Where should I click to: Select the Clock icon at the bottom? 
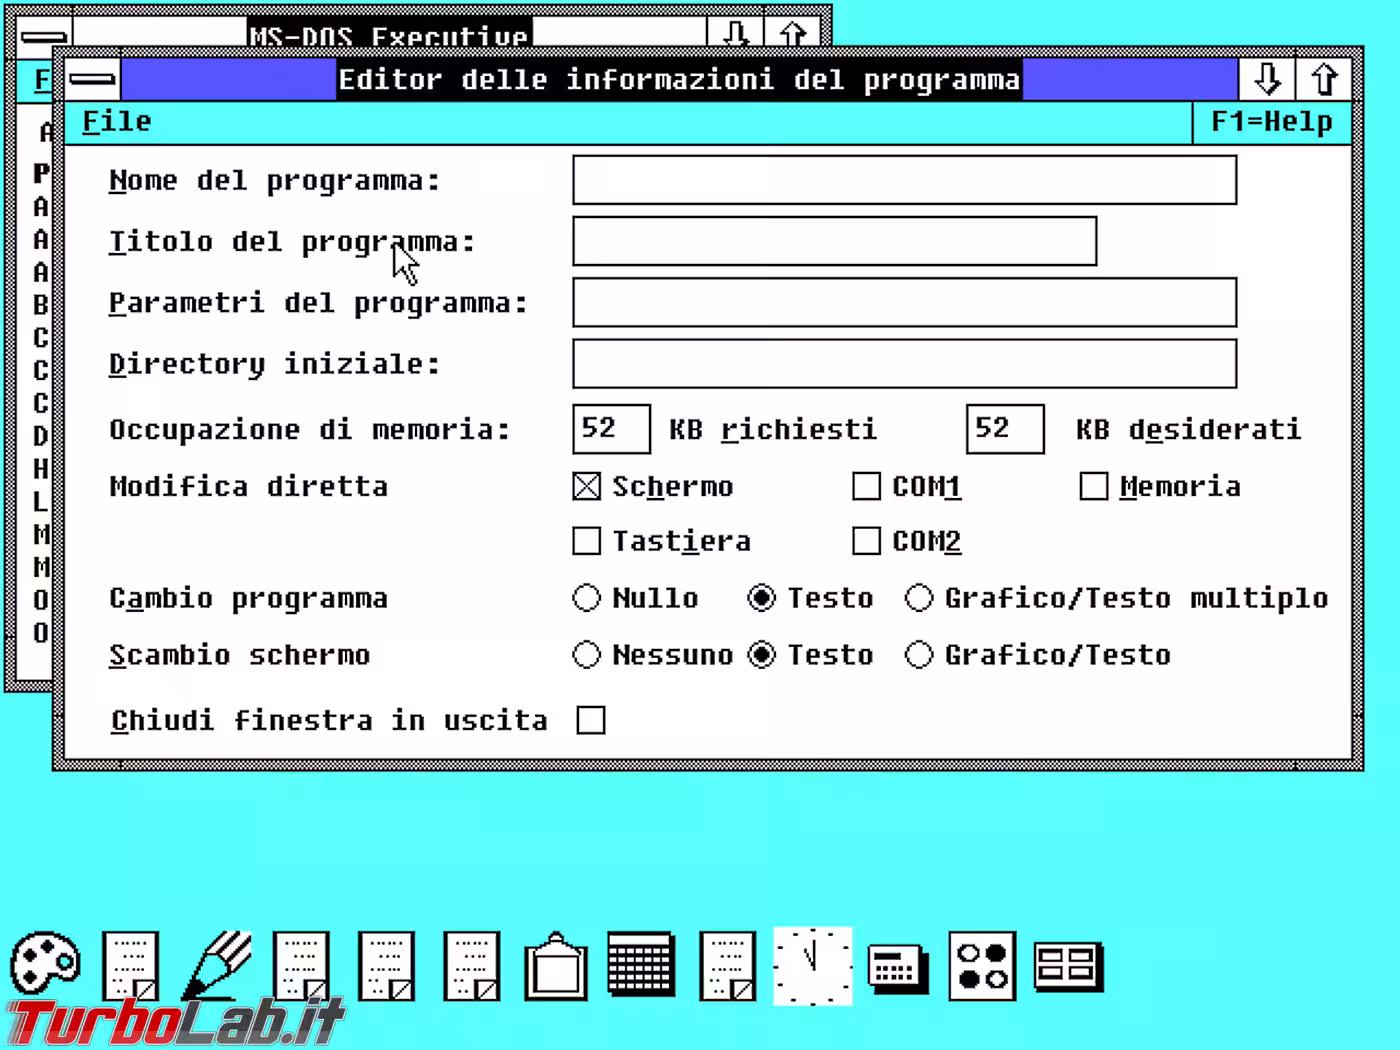point(812,965)
